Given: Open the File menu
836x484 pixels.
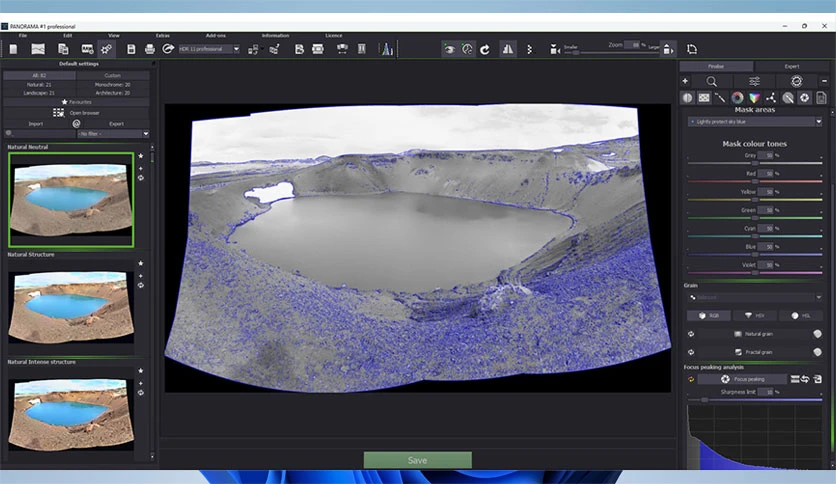Looking at the screenshot, I should pyautogui.click(x=23, y=36).
